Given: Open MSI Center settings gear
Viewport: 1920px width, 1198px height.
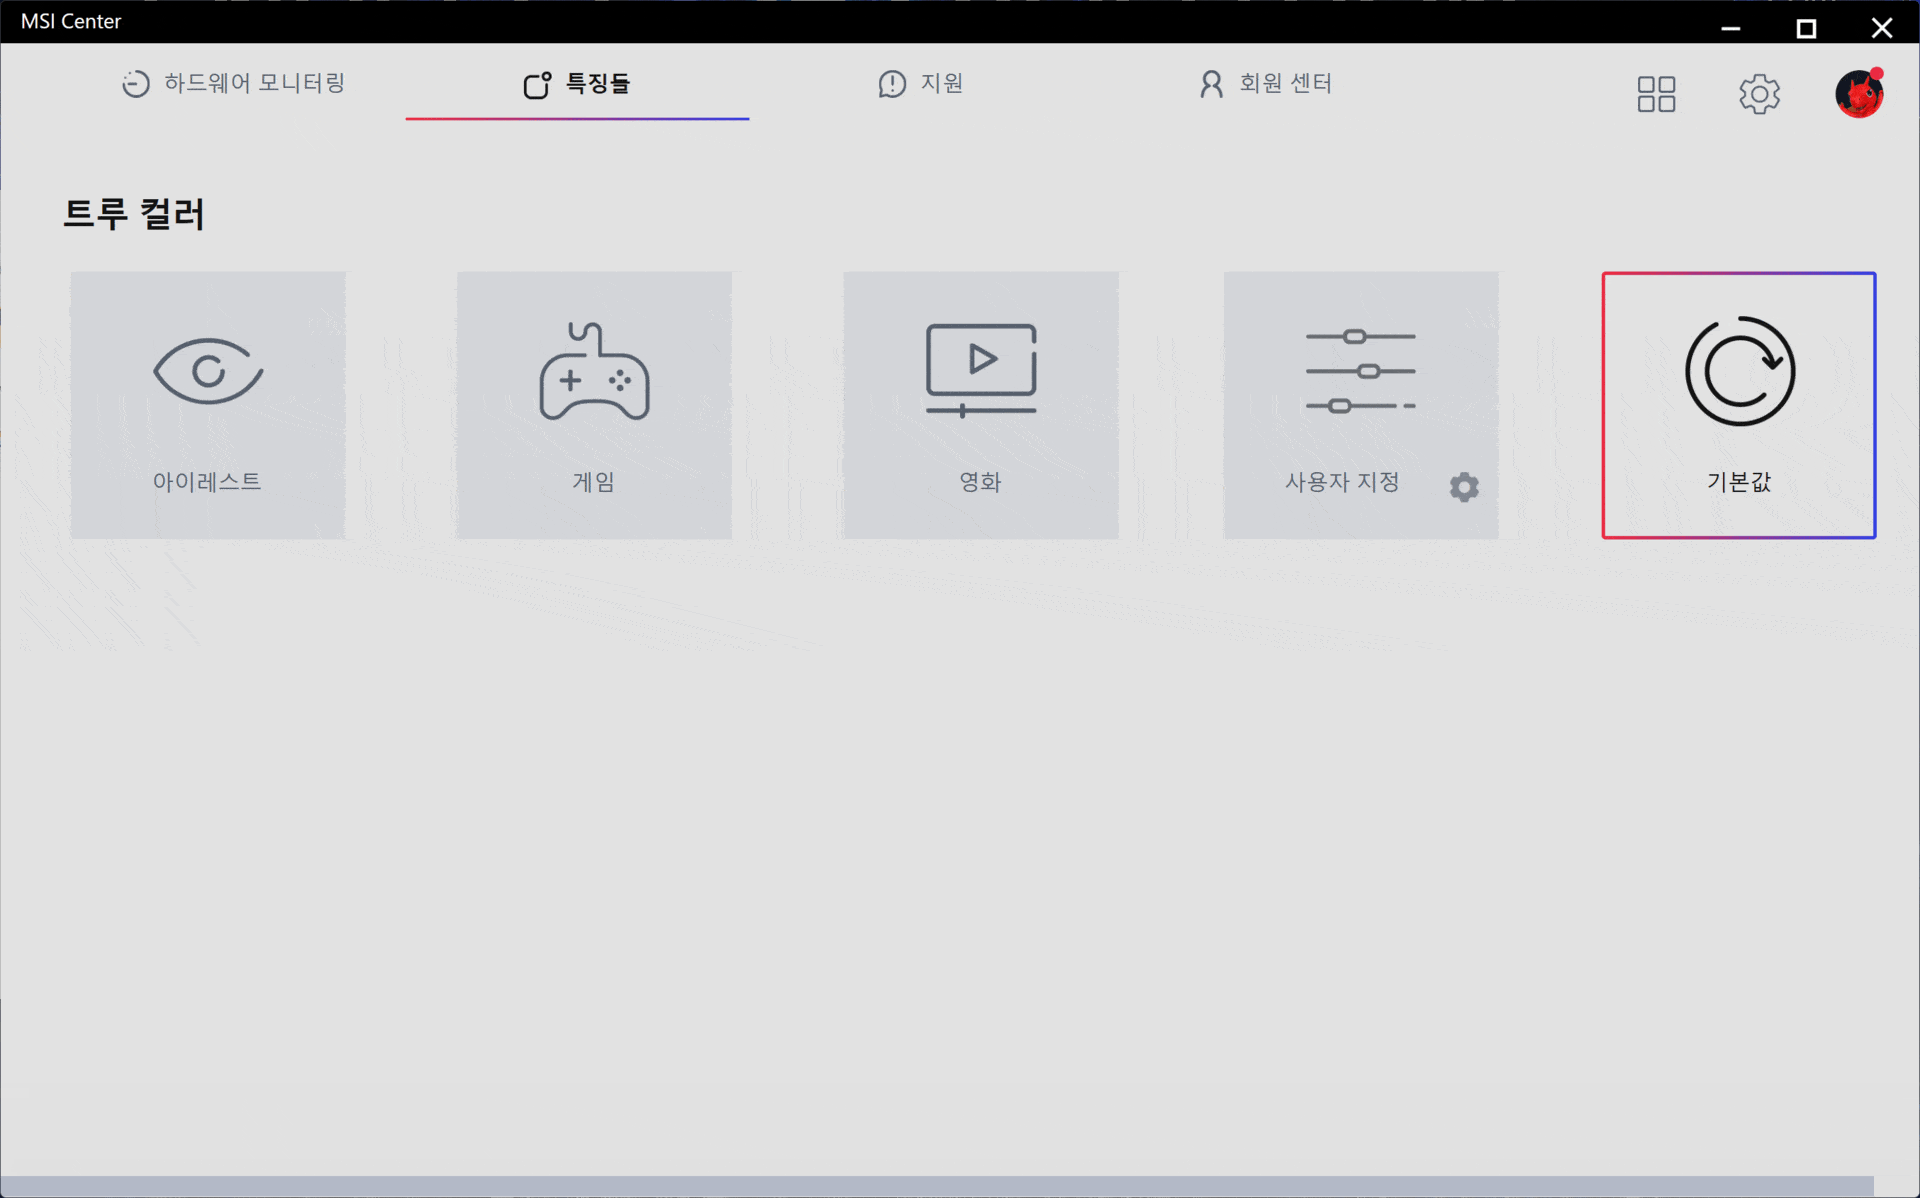Looking at the screenshot, I should coord(1759,94).
